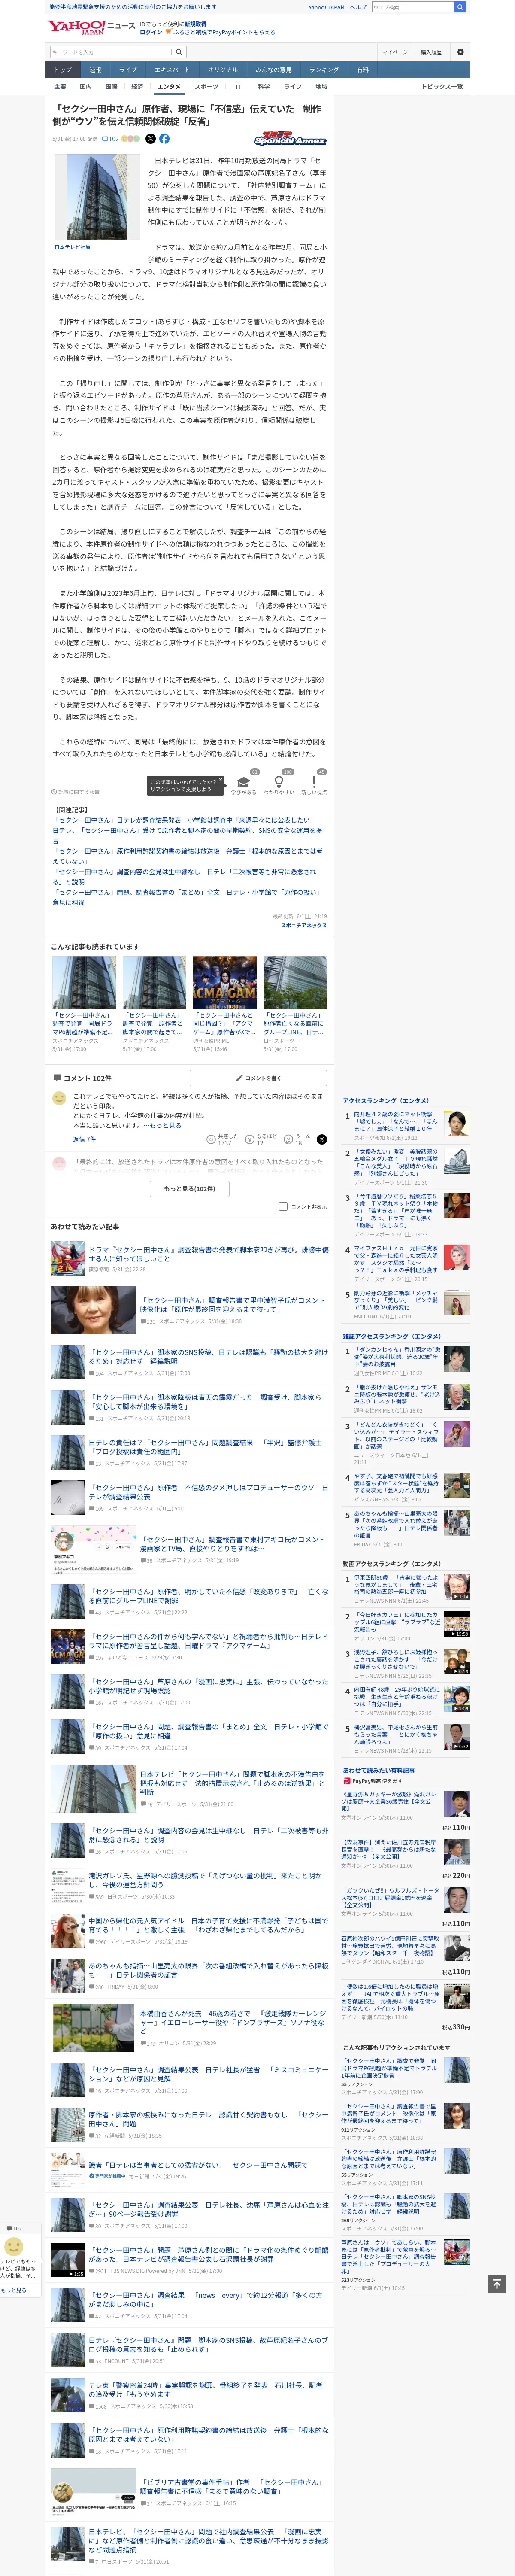515x2576 pixels.
Task: Click the back-to-top arrow button
Action: pos(496,2284)
